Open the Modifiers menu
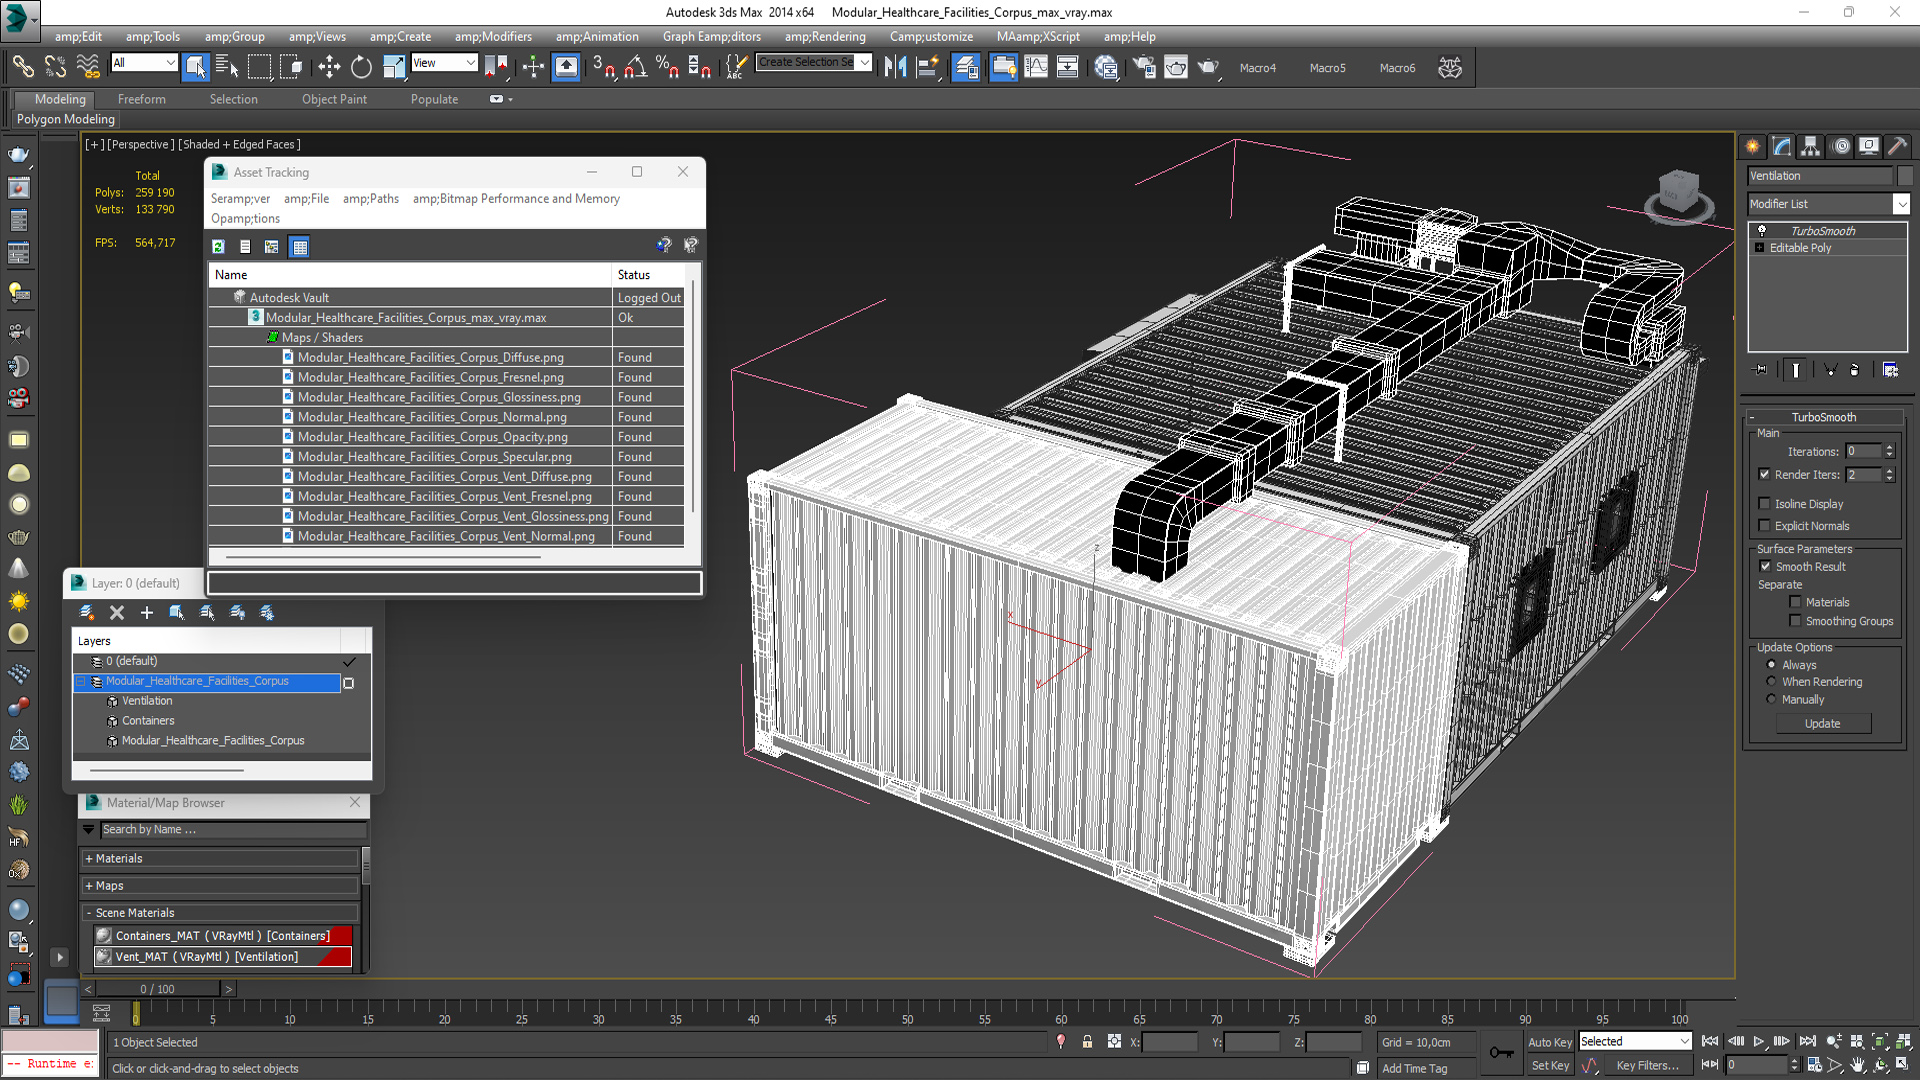This screenshot has height=1080, width=1920. (493, 37)
